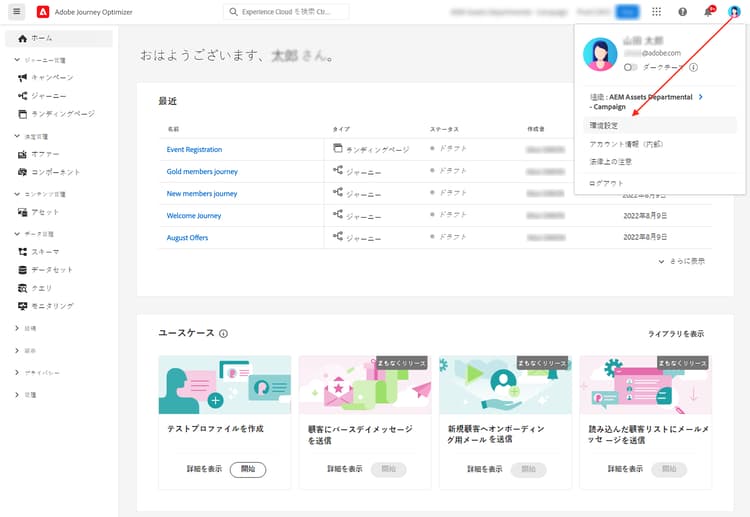
Task: Click the アセット sidebar icon
Action: (22, 212)
